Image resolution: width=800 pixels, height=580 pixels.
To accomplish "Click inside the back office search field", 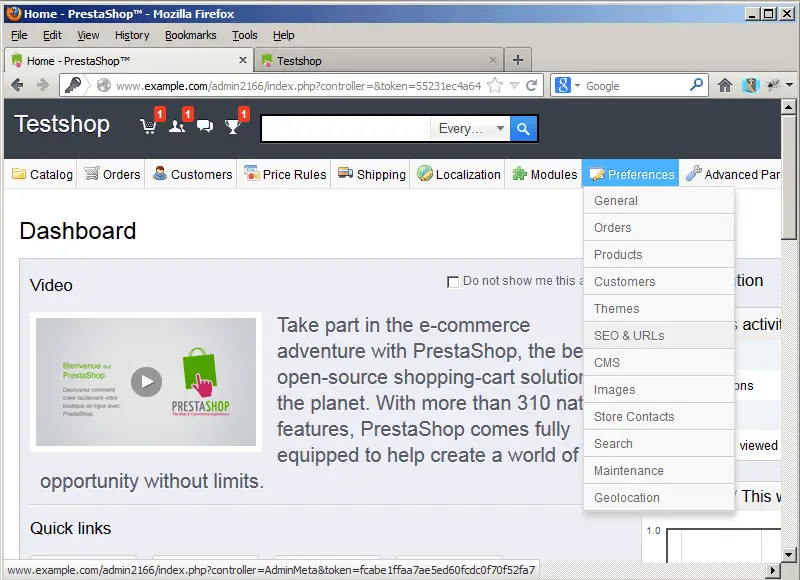I will (346, 129).
